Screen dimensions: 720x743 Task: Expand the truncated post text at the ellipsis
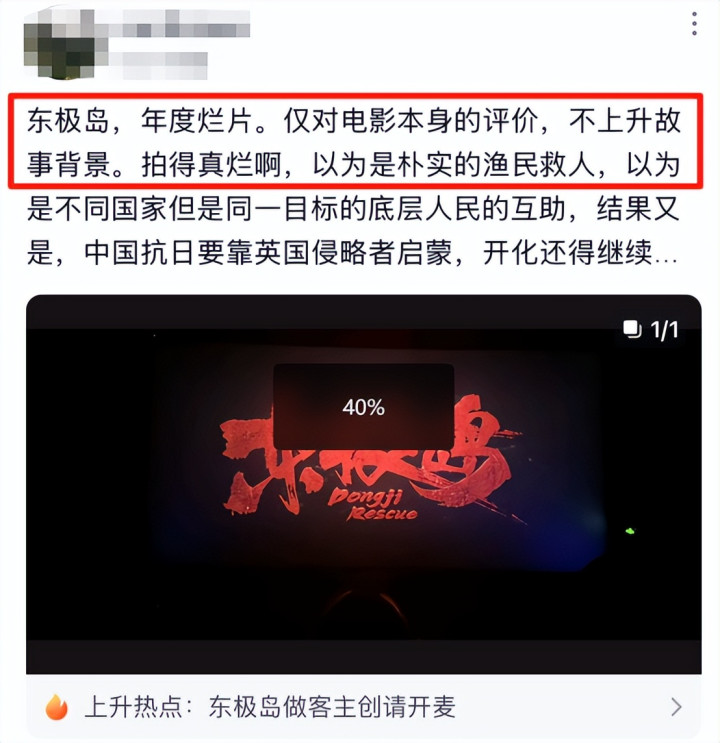(x=666, y=255)
